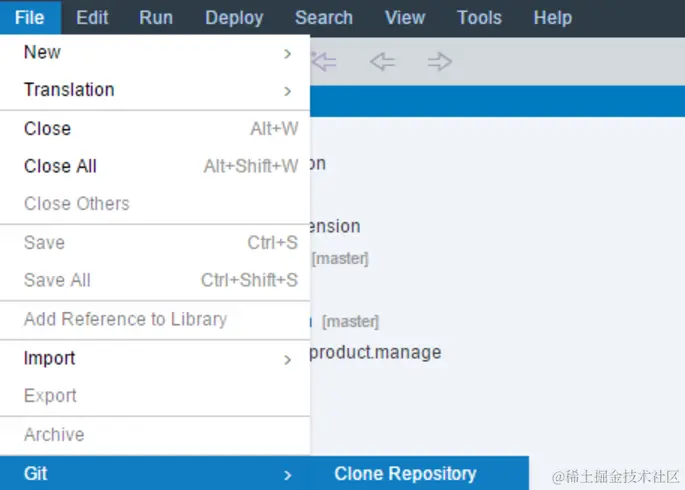This screenshot has height=490, width=685.
Task: Open the View menu
Action: 405,18
